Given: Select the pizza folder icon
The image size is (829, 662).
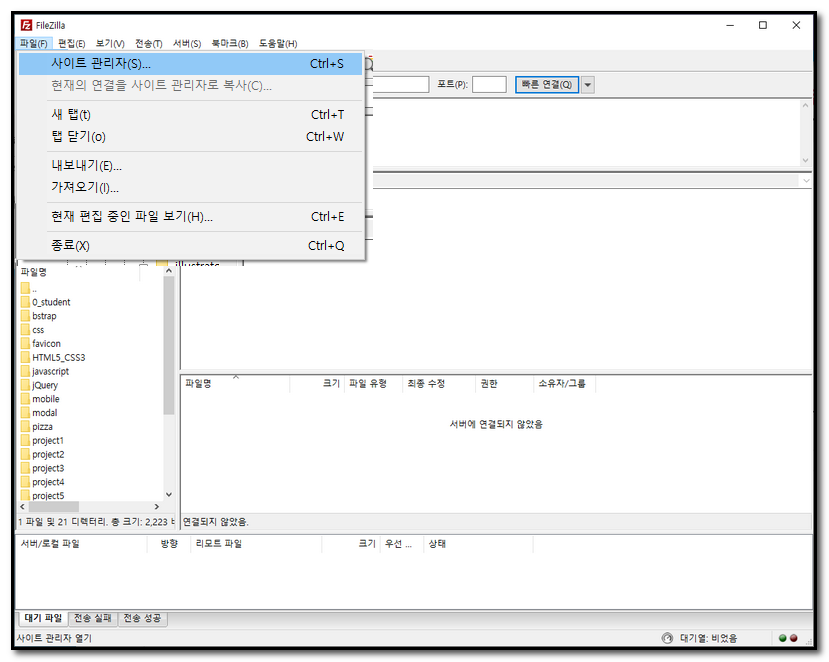Looking at the screenshot, I should [x=26, y=427].
